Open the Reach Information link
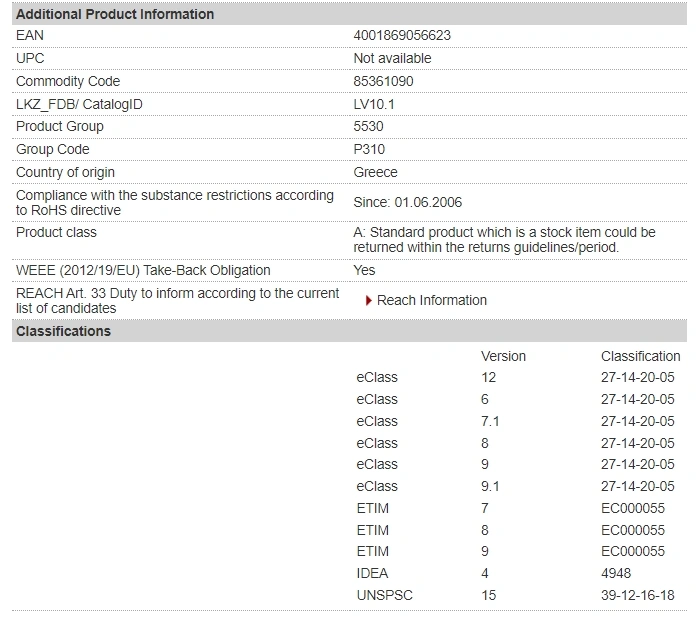Image resolution: width=697 pixels, height=618 pixels. tap(432, 301)
